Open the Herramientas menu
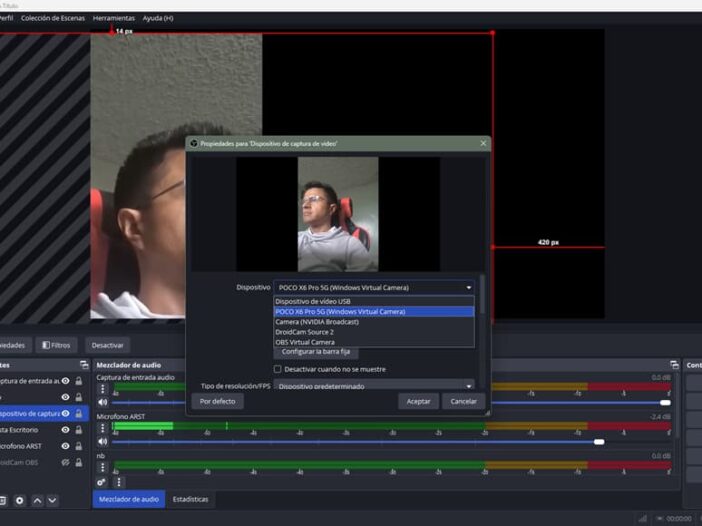 113,18
